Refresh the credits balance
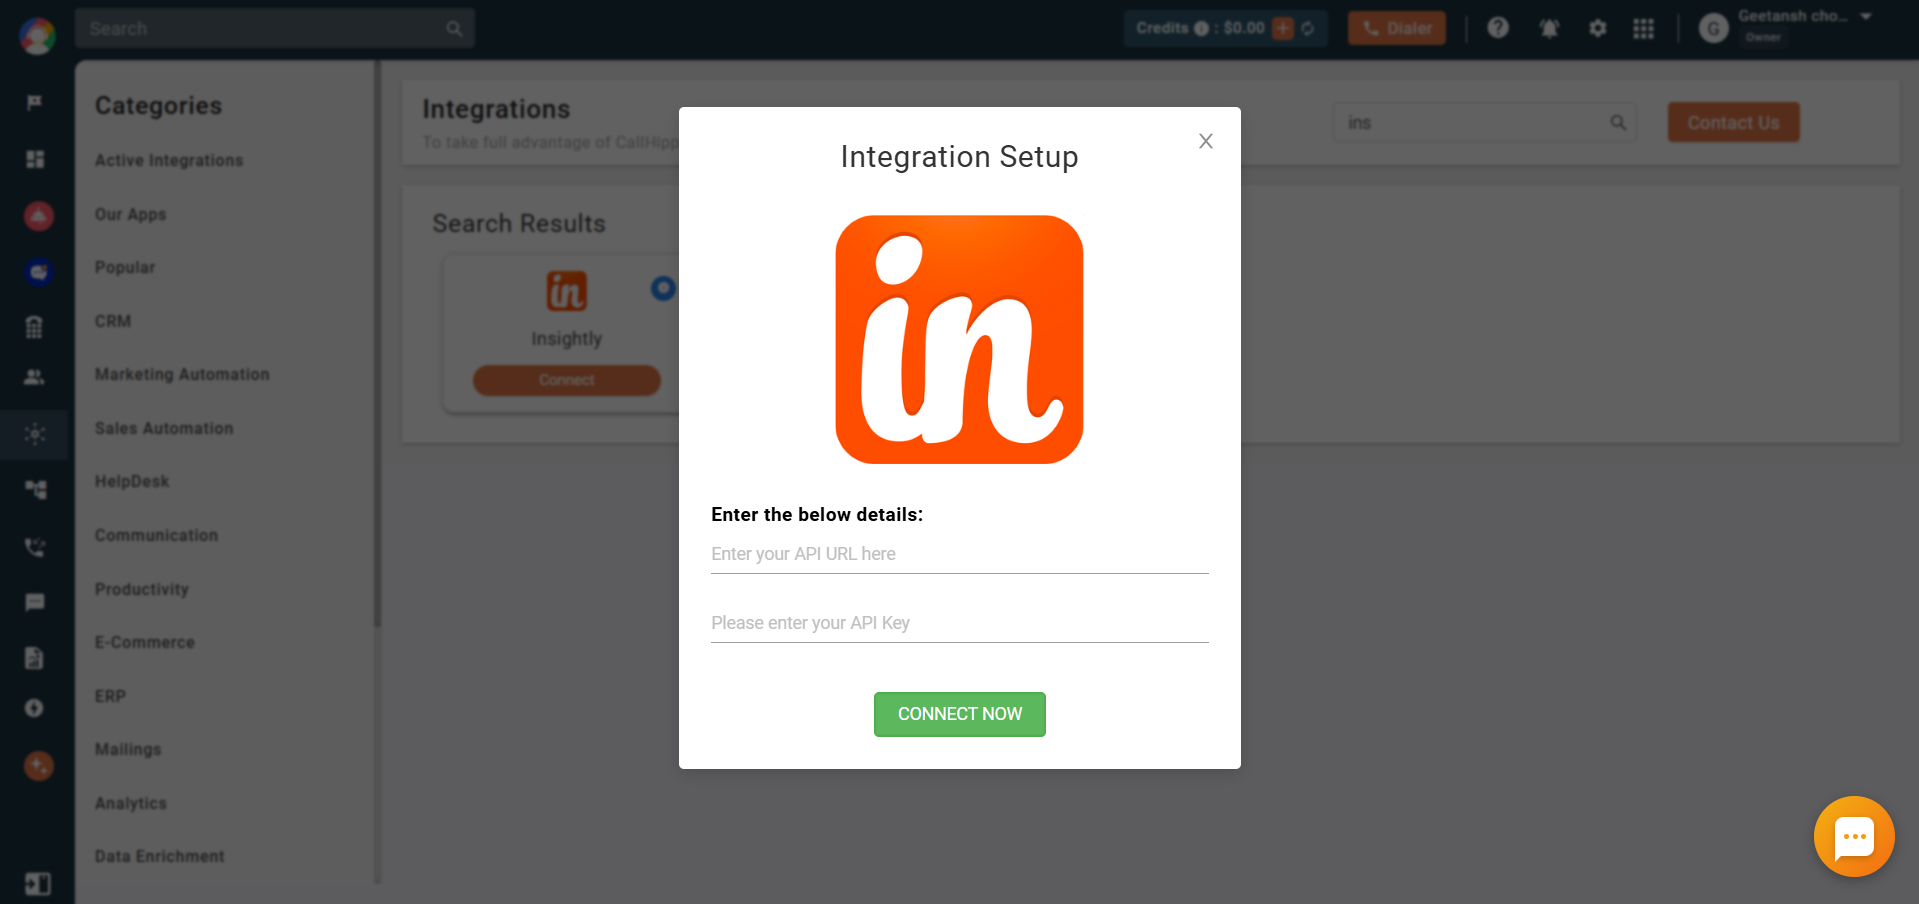The height and width of the screenshot is (904, 1919). click(1308, 28)
